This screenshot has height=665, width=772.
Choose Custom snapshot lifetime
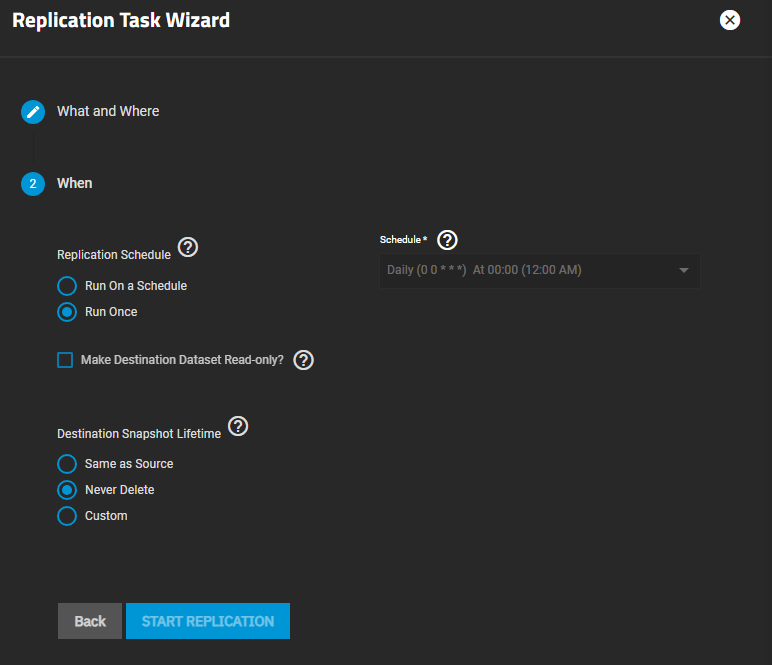click(x=67, y=516)
